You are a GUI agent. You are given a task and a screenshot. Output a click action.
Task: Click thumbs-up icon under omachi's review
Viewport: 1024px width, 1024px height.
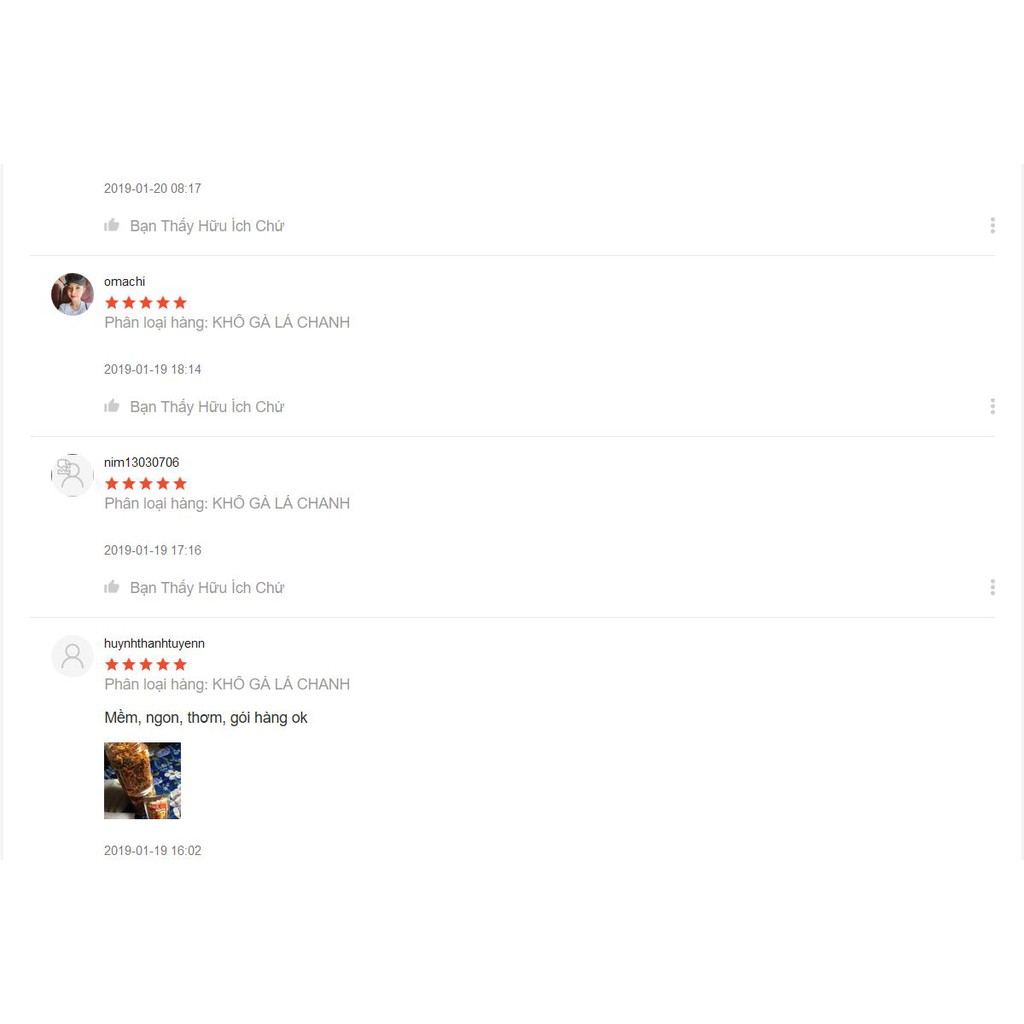point(112,406)
